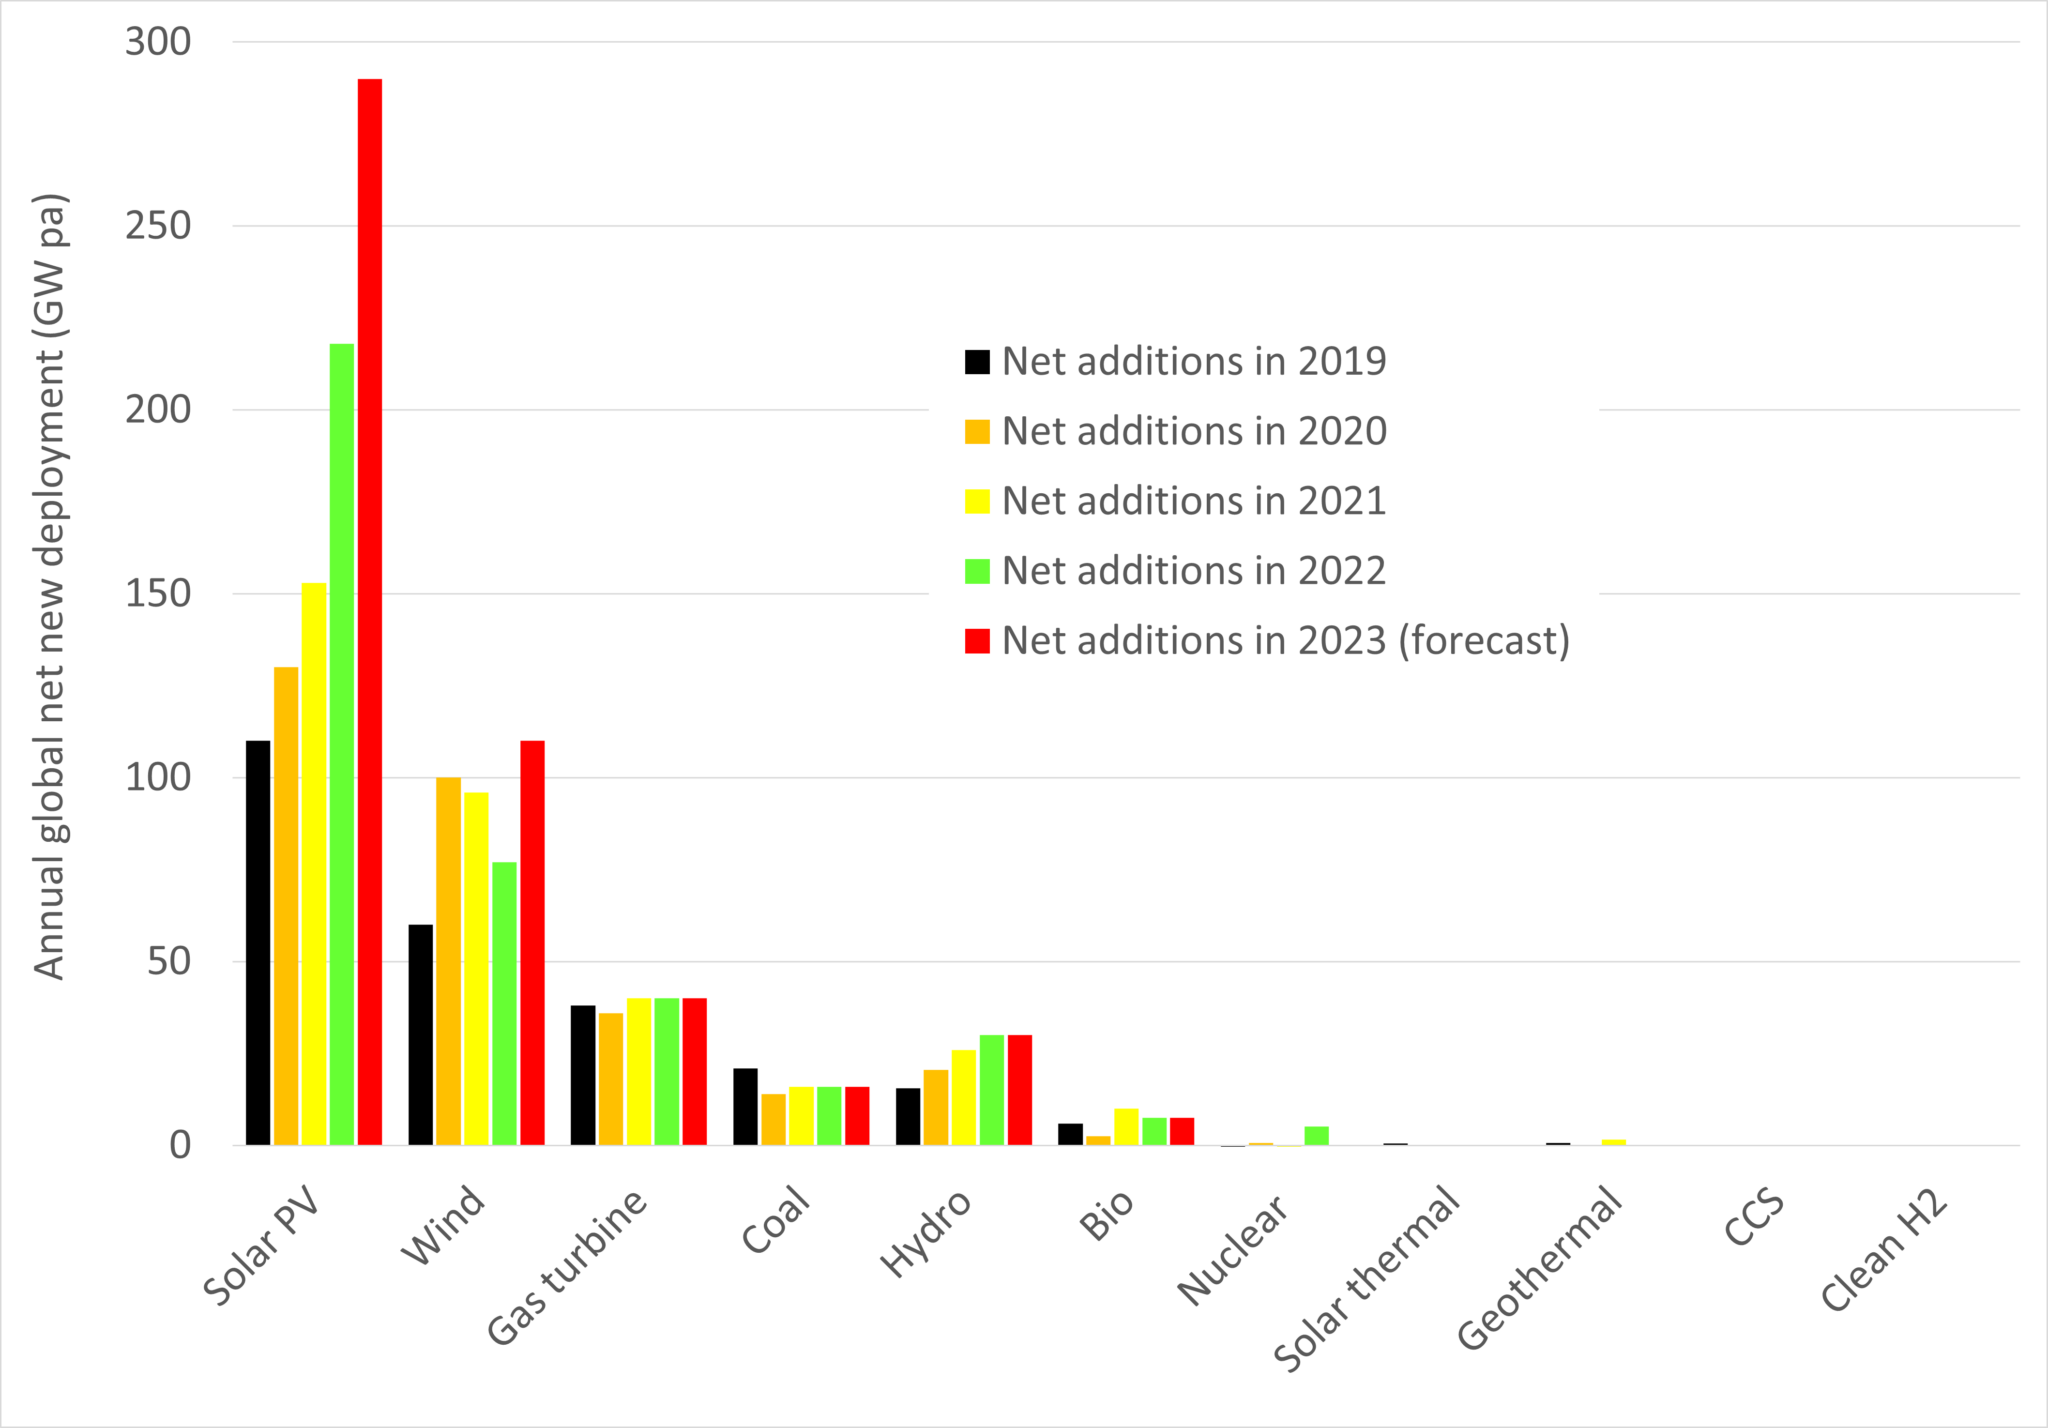Click the green 2022 Solar PV bar
2048x1428 pixels.
coord(342,745)
